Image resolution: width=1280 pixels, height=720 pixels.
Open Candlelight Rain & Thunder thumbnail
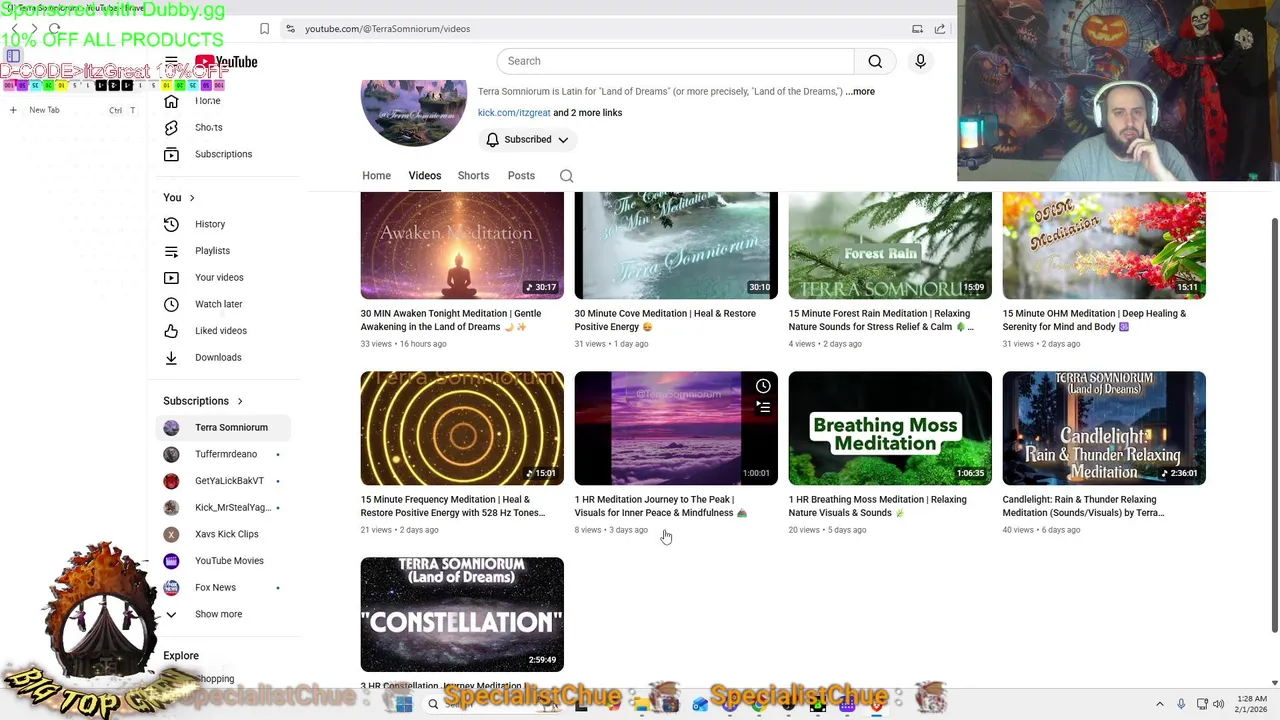point(1104,428)
